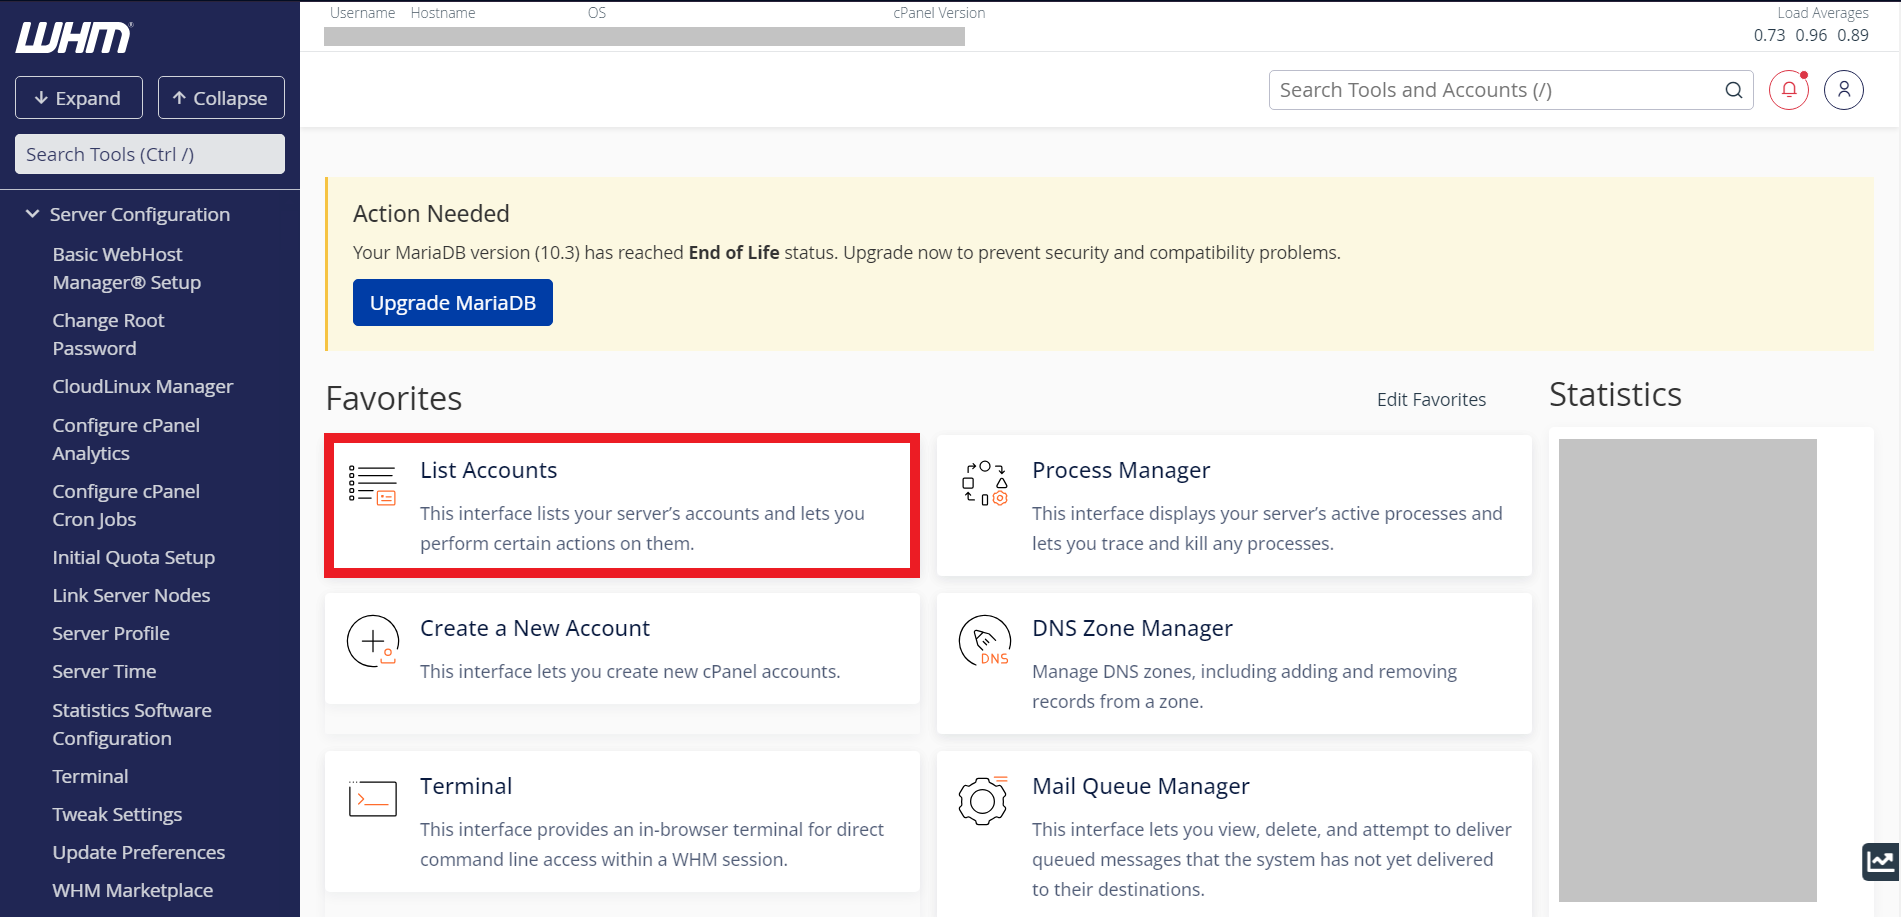This screenshot has width=1901, height=917.
Task: Click the Process Manager icon
Action: click(x=984, y=483)
